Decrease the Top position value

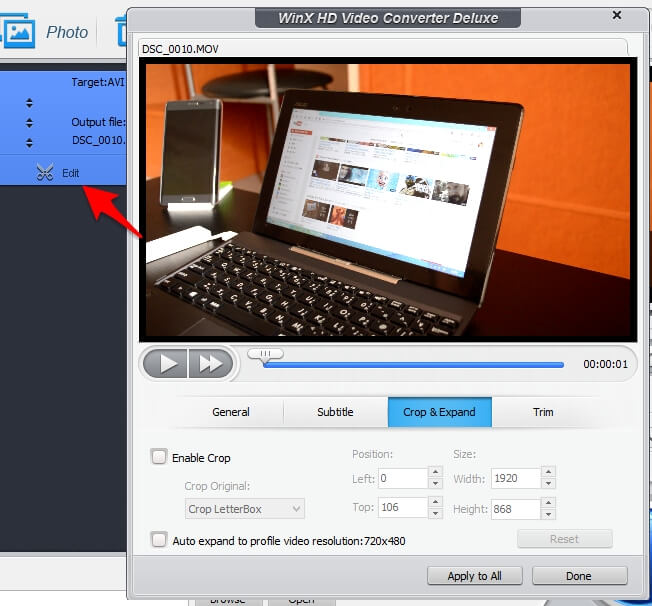click(x=435, y=513)
